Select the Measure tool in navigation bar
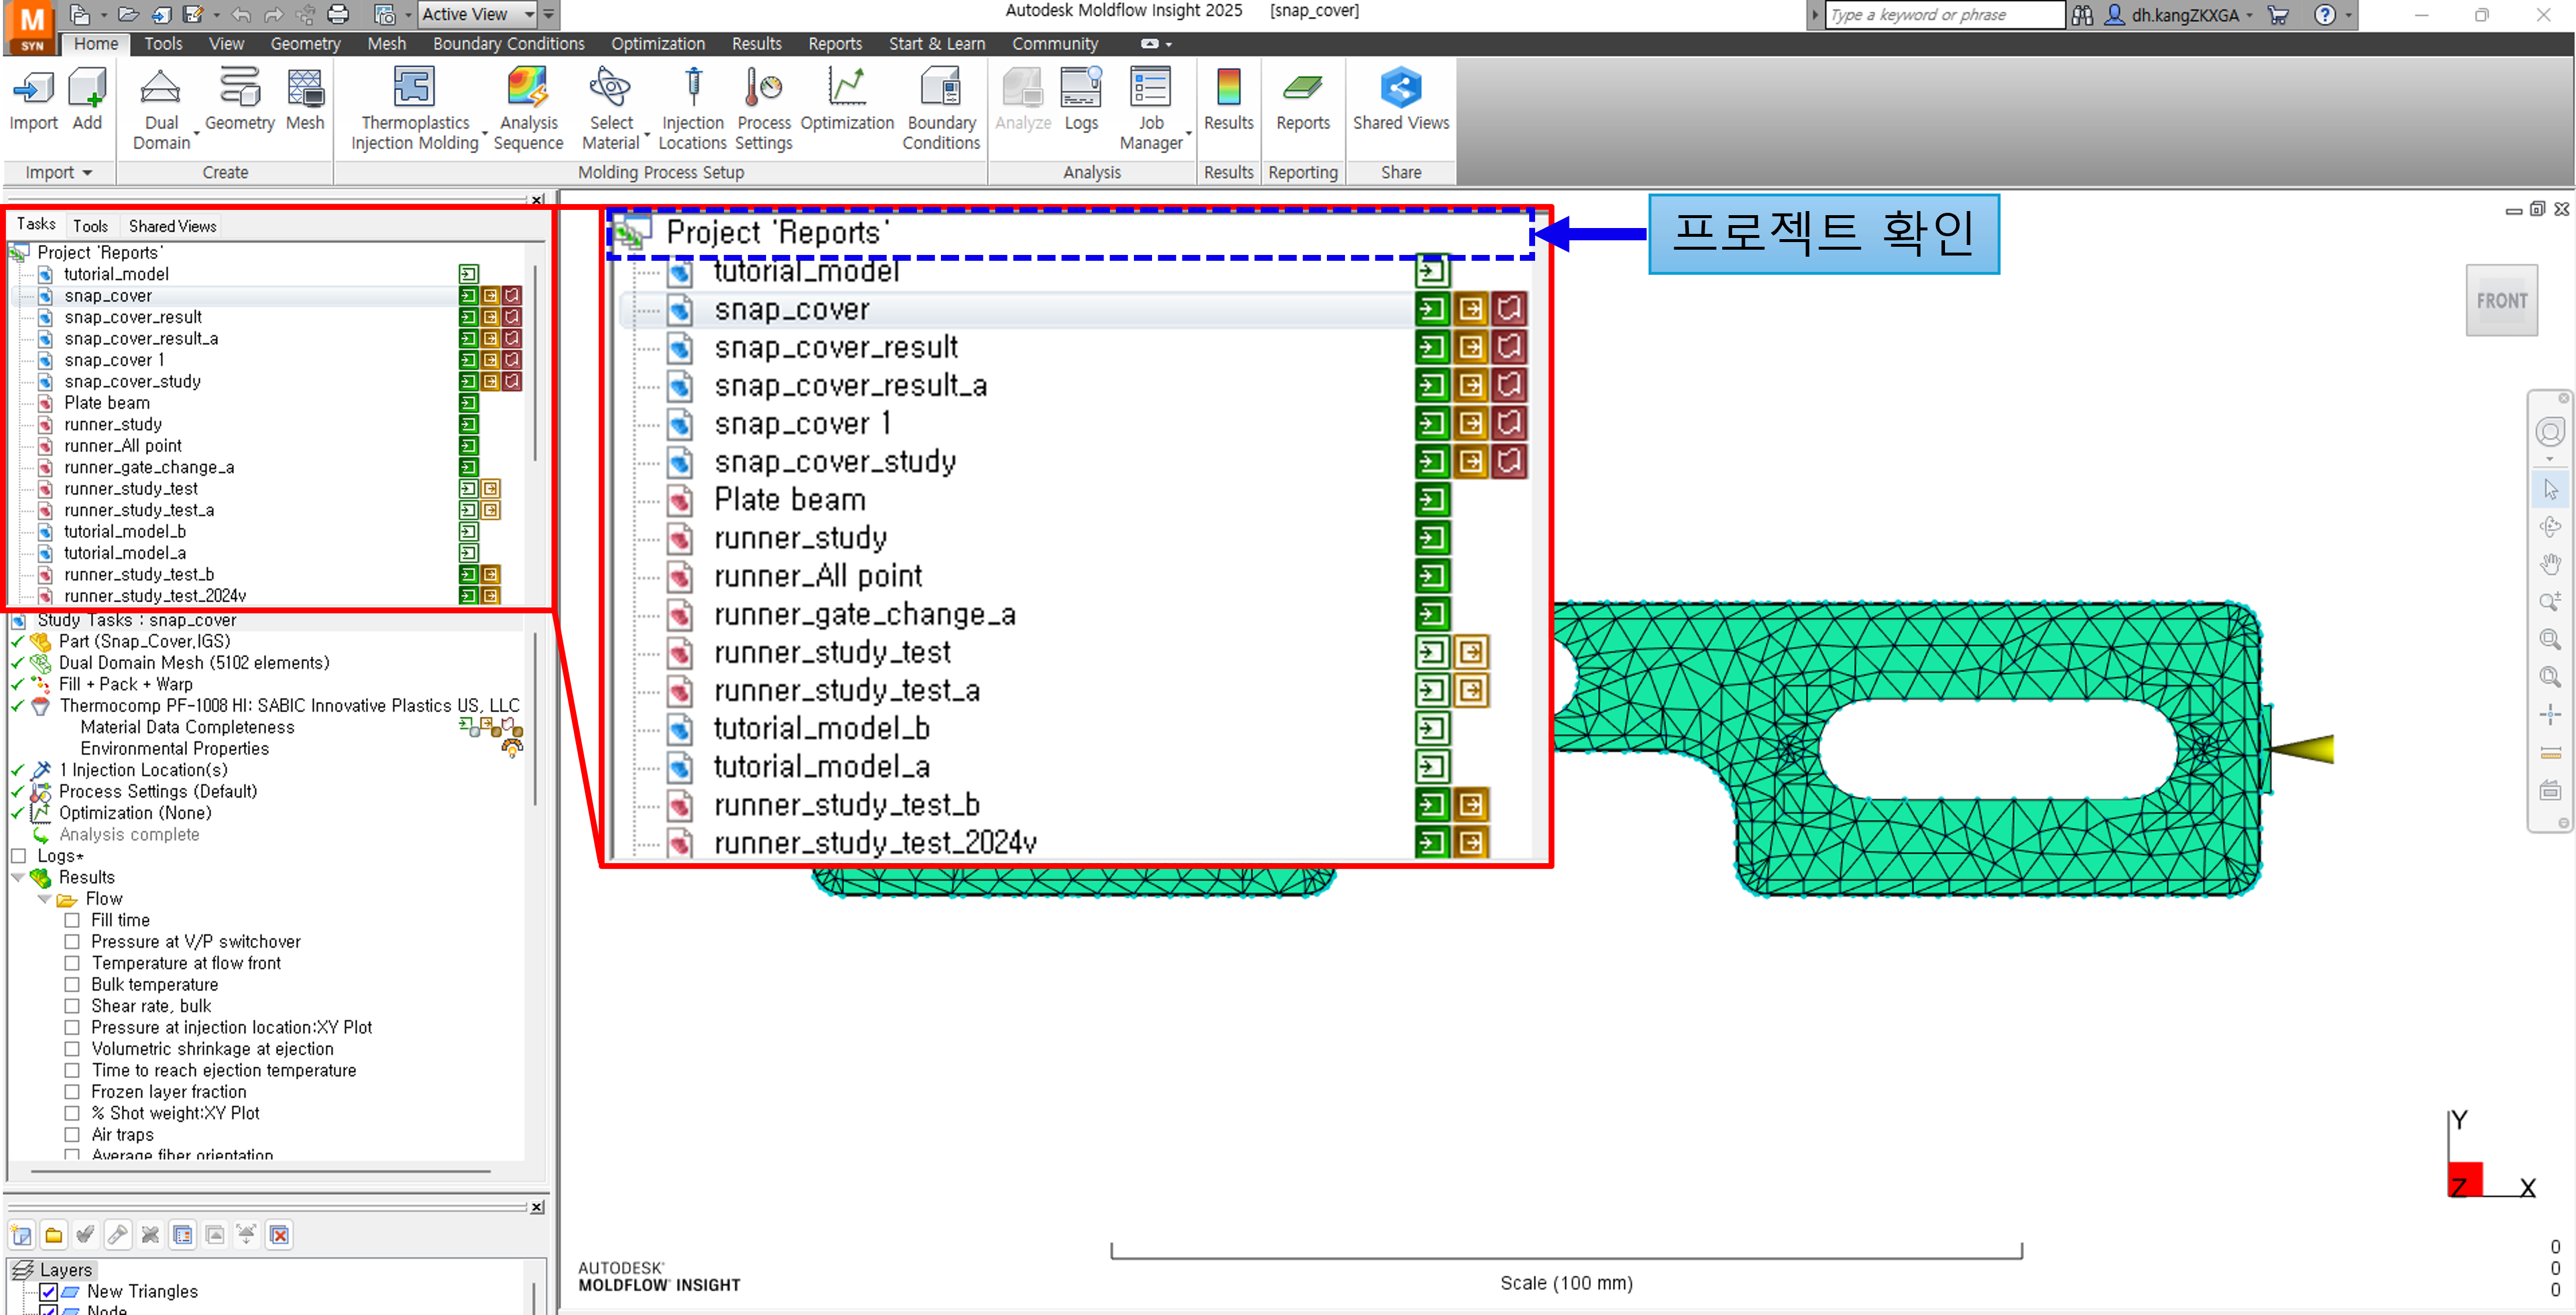2576x1315 pixels. [x=2550, y=752]
